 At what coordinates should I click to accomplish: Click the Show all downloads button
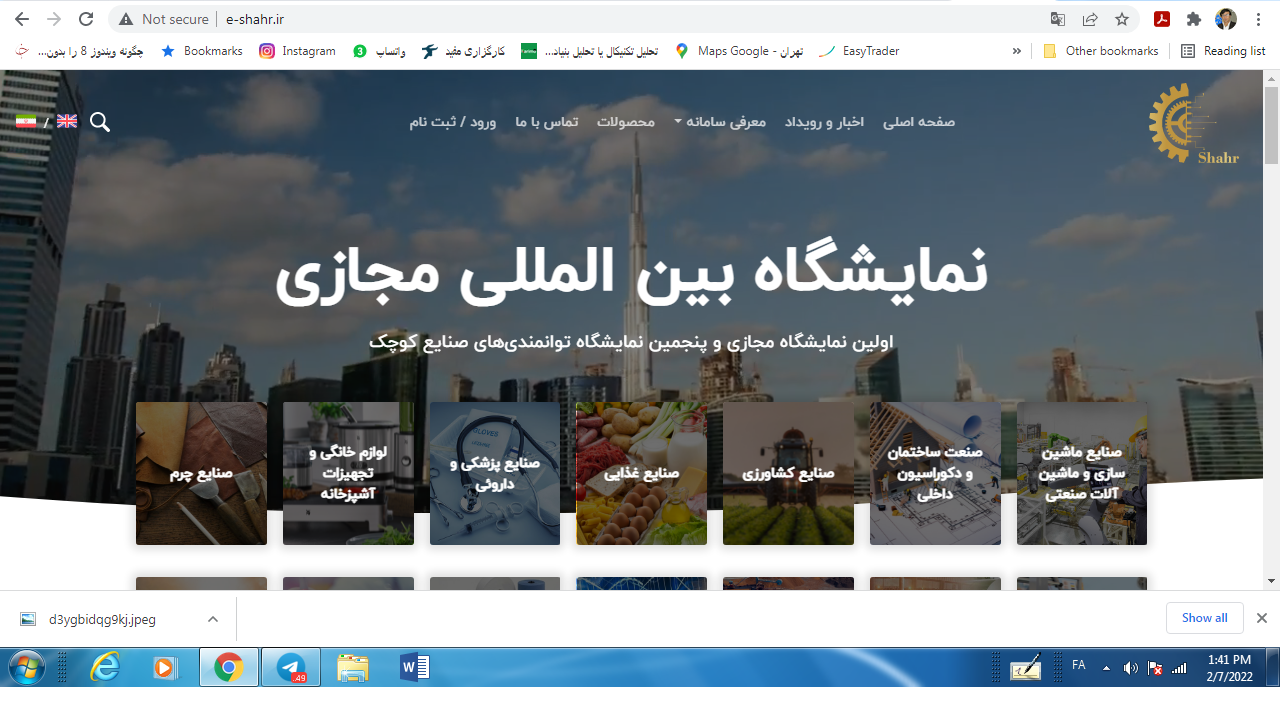[1204, 618]
